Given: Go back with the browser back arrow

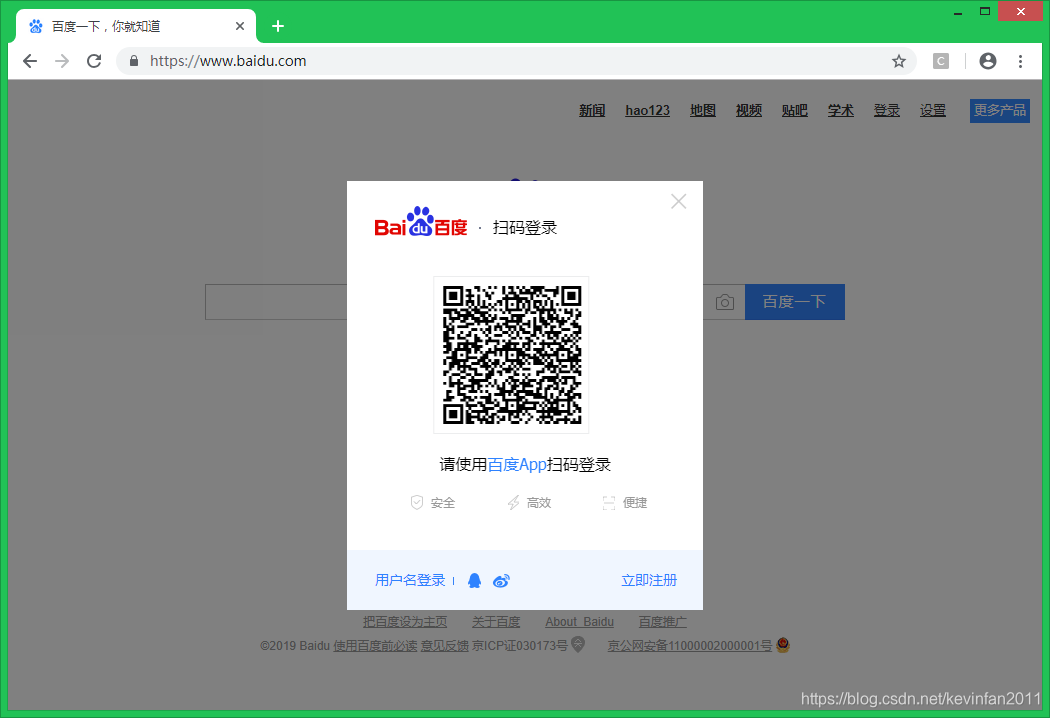Looking at the screenshot, I should click(x=30, y=61).
